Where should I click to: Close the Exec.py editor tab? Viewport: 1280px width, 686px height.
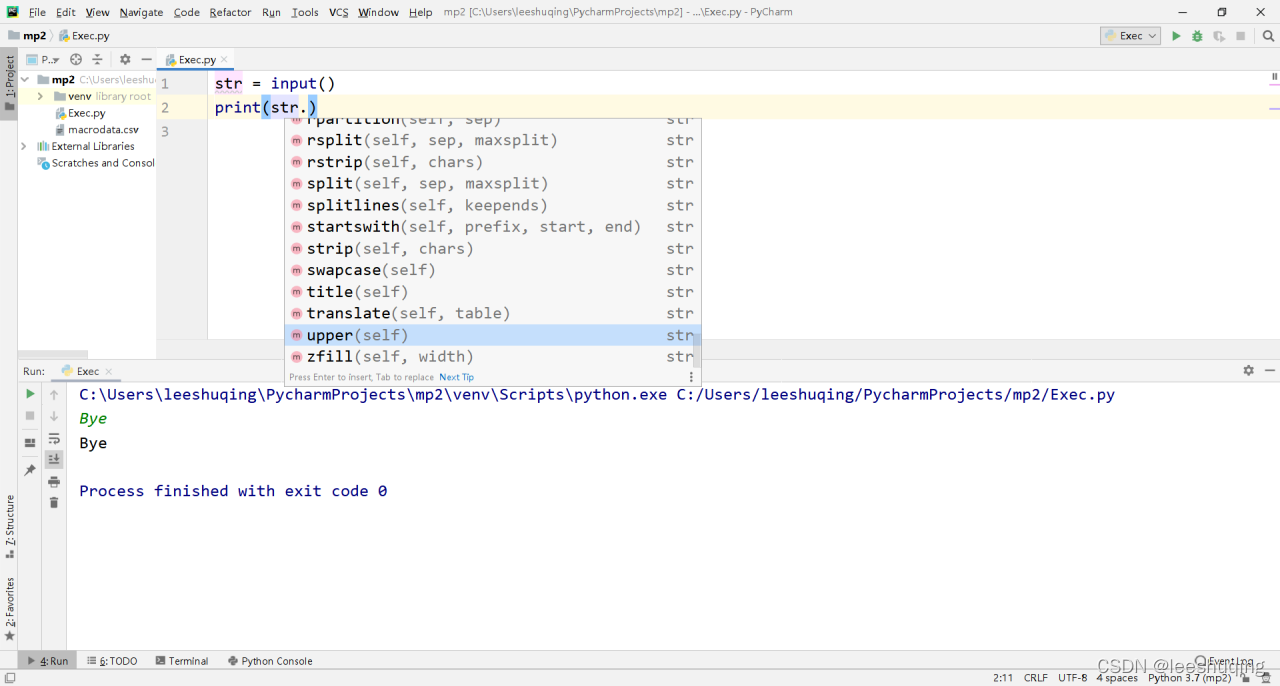(224, 60)
